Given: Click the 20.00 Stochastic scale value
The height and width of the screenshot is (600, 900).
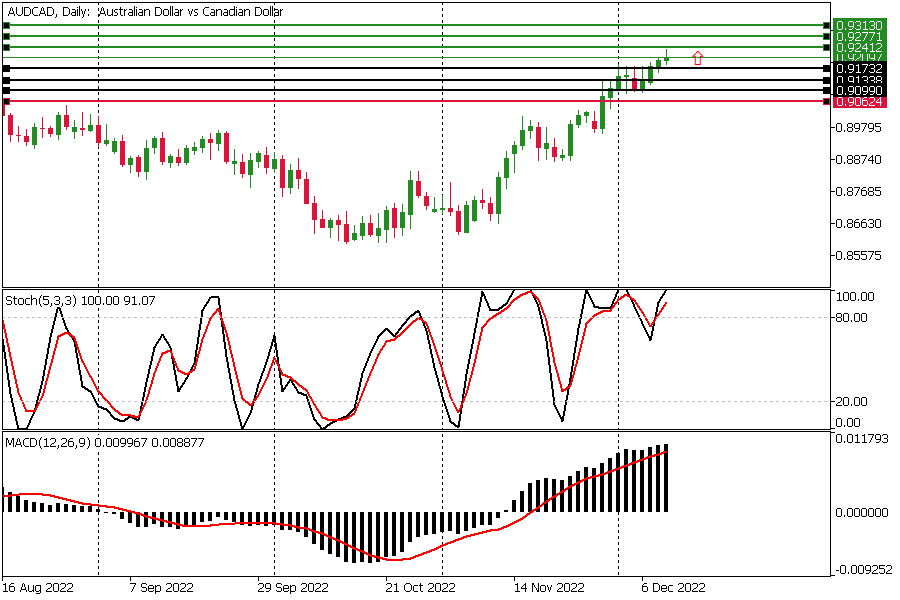Looking at the screenshot, I should (852, 401).
